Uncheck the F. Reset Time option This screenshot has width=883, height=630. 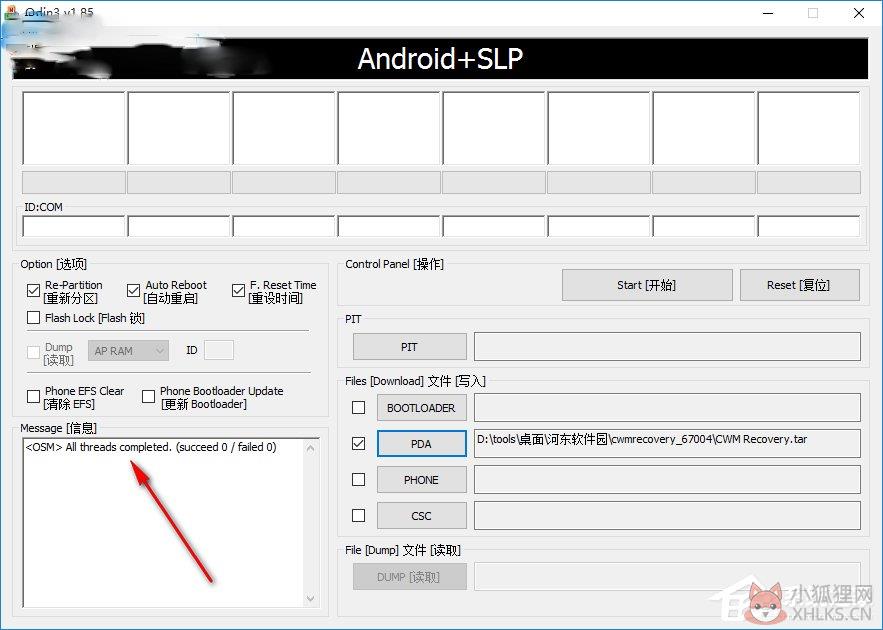238,291
